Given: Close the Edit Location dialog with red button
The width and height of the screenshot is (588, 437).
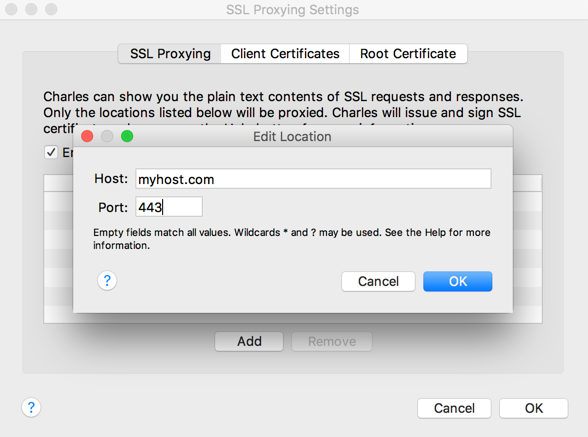Looking at the screenshot, I should (x=87, y=136).
